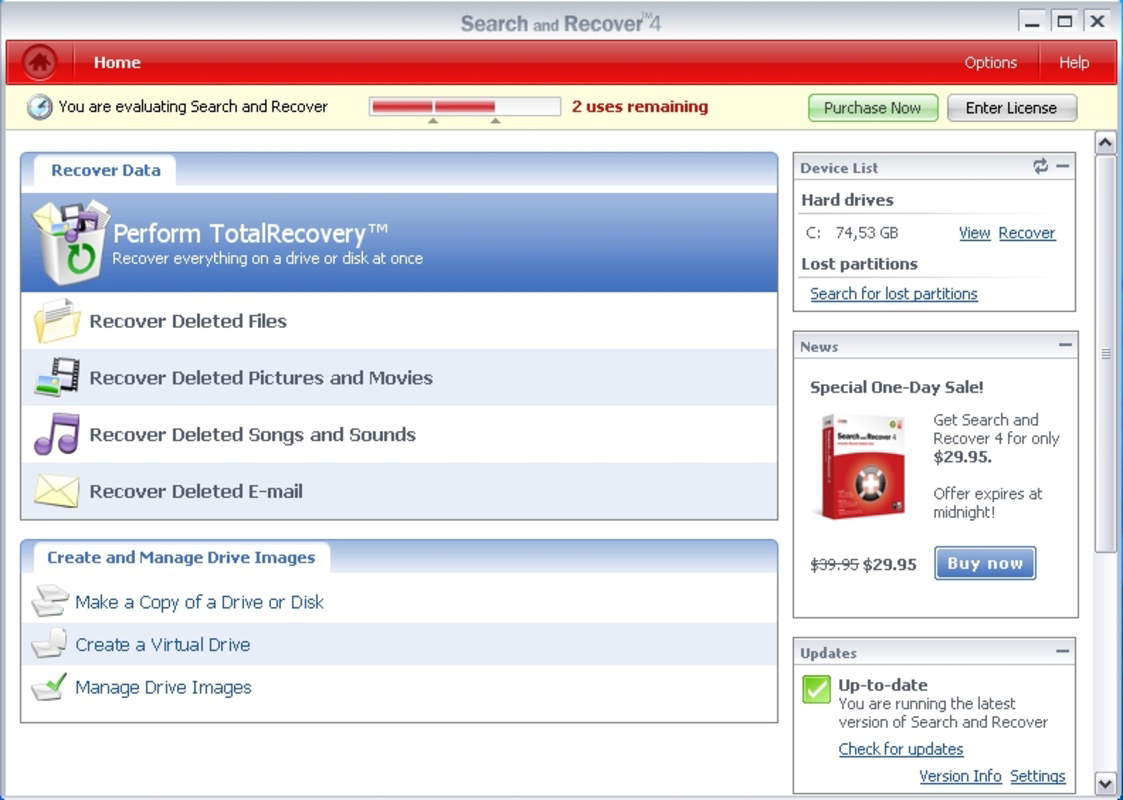
Task: Open the Updates Settings link
Action: tap(1037, 776)
